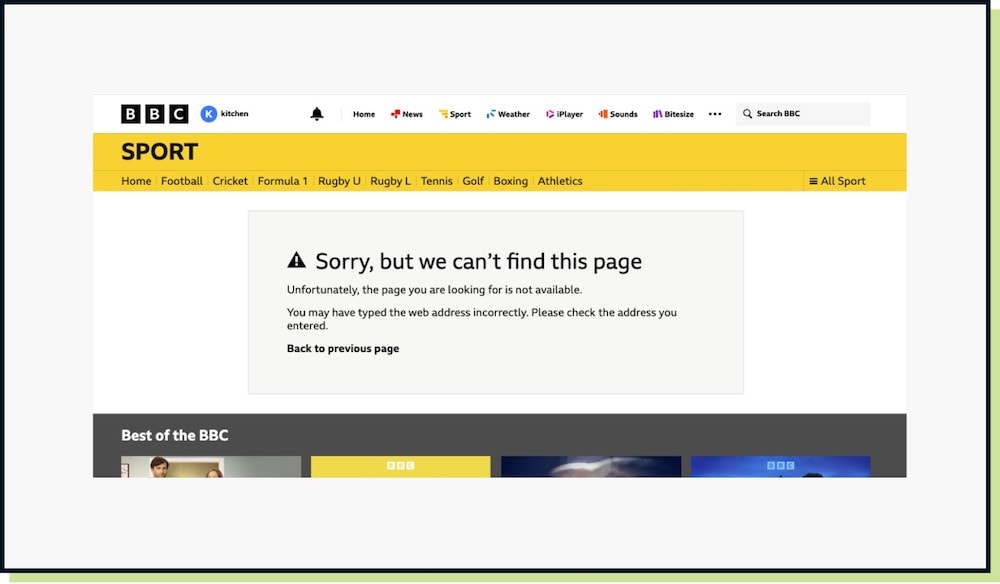Click the pink iPlayer icon
The width and height of the screenshot is (1000, 584).
pyautogui.click(x=550, y=113)
